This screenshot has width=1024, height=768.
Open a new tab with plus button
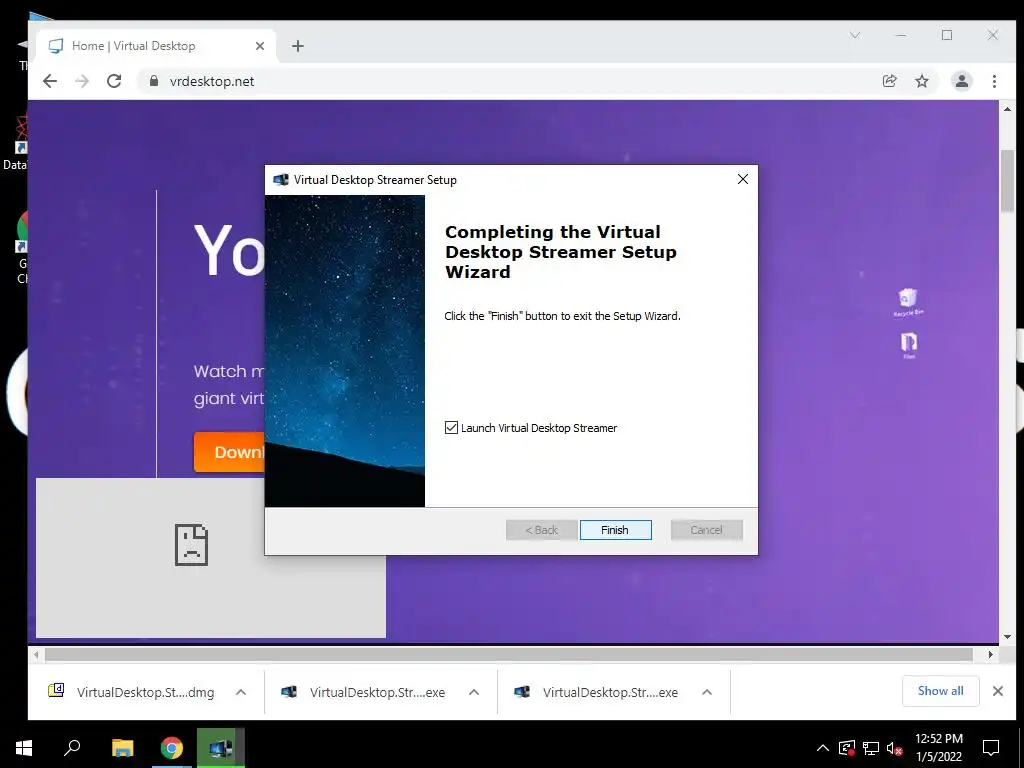click(298, 46)
